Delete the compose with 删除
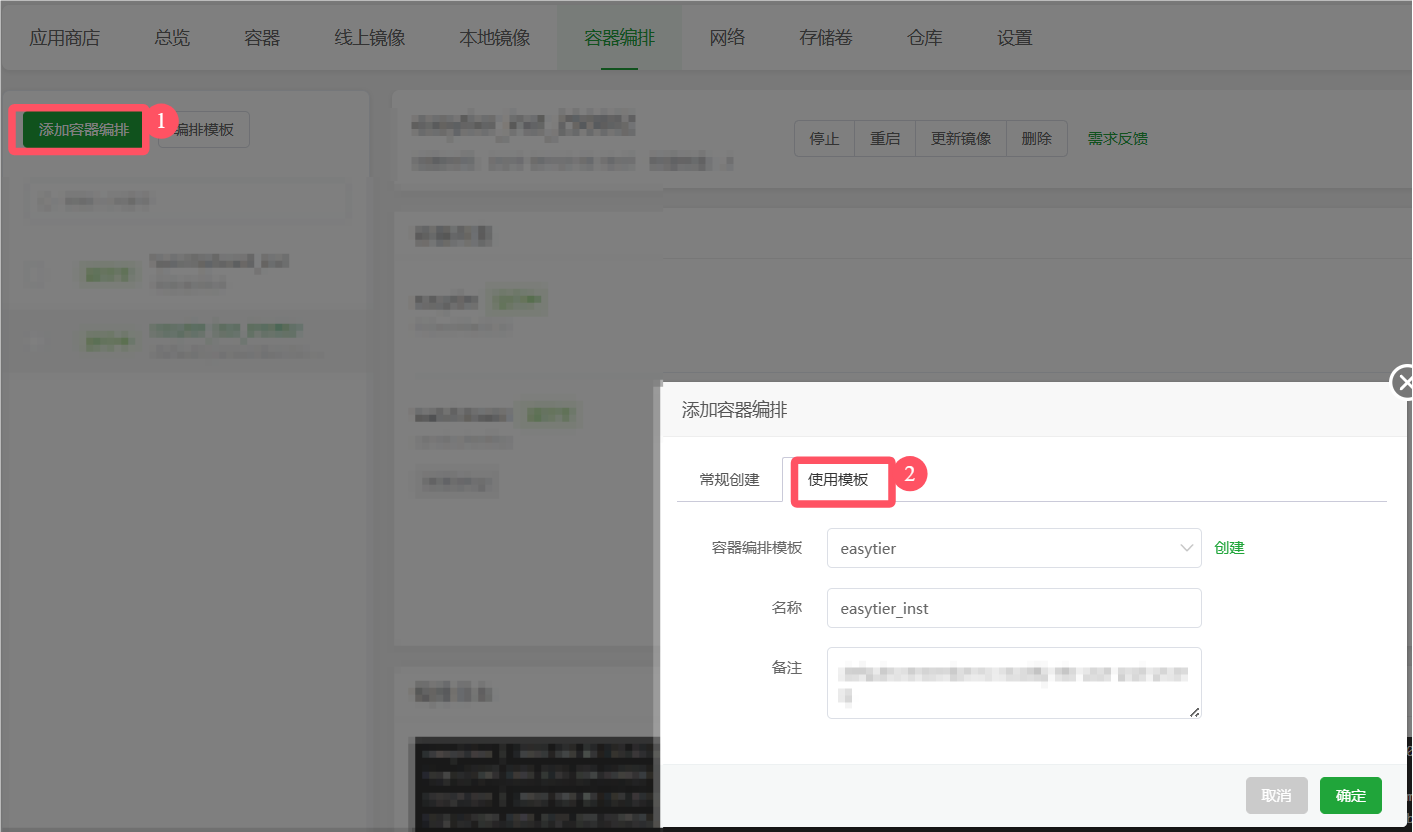The image size is (1413, 832). click(1036, 138)
